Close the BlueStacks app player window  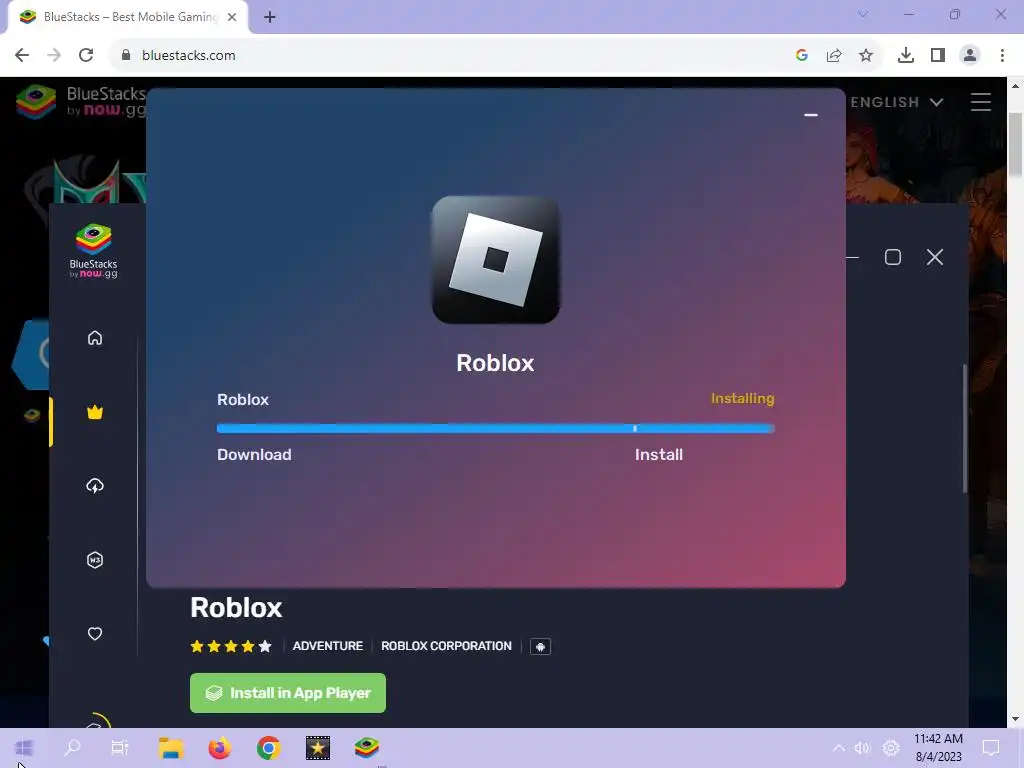click(x=935, y=257)
